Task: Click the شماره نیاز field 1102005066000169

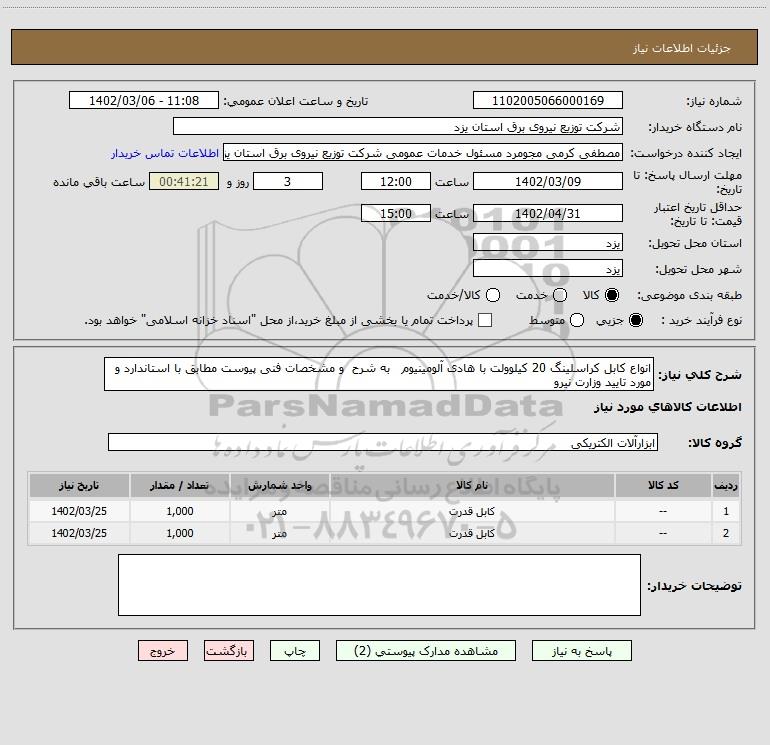Action: point(548,100)
